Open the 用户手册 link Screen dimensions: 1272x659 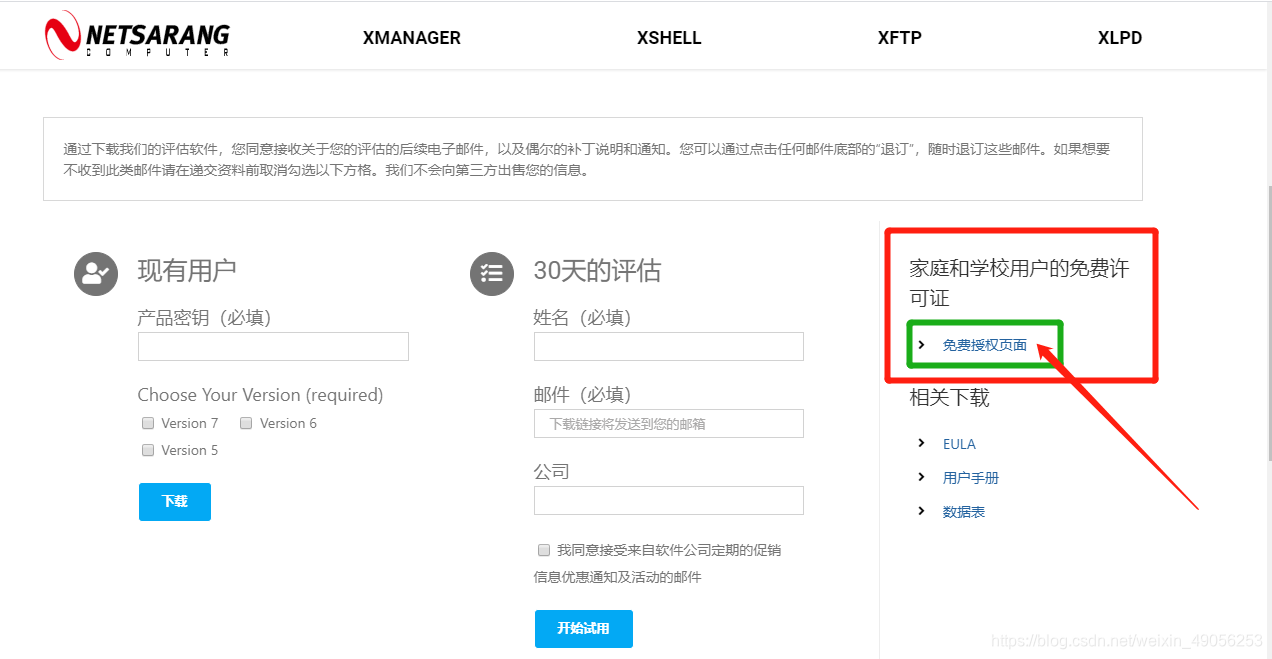pyautogui.click(x=971, y=478)
